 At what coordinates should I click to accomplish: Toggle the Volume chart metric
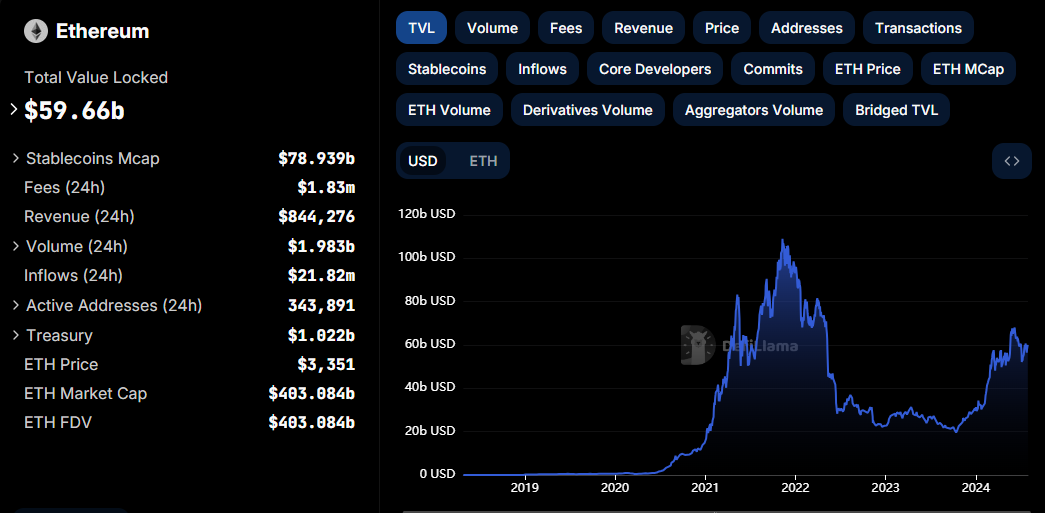[x=492, y=28]
